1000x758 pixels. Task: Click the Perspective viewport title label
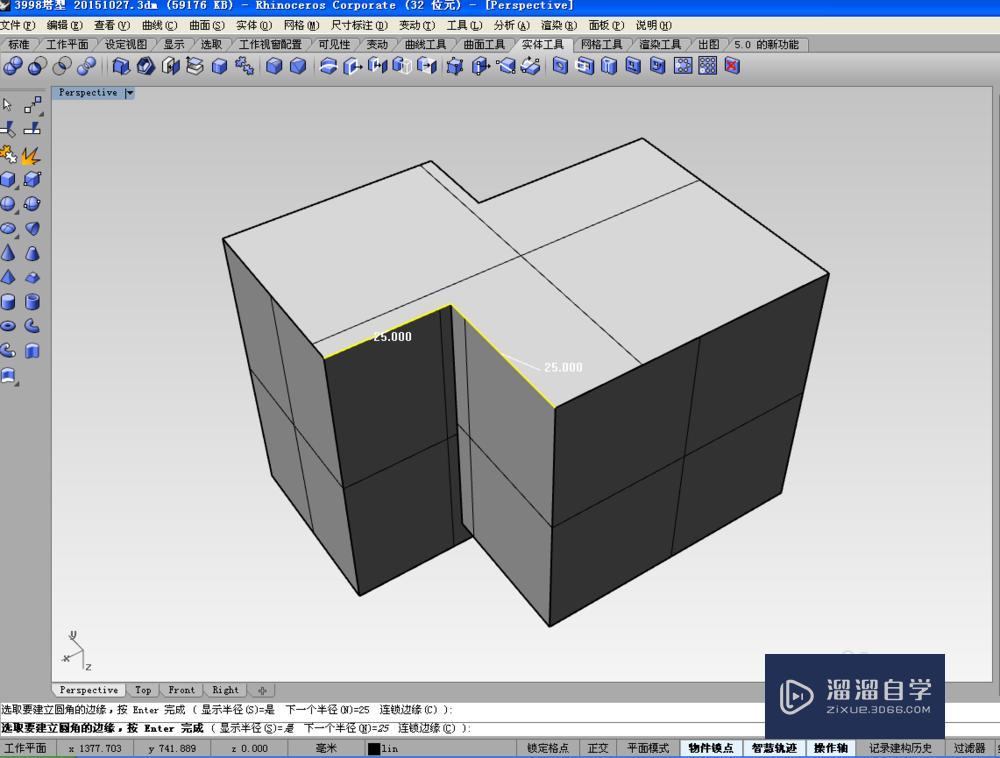tap(88, 93)
